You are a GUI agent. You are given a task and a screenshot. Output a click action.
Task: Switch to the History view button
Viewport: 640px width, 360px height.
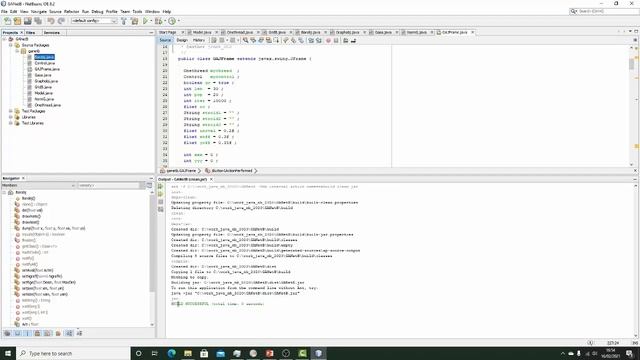[199, 40]
